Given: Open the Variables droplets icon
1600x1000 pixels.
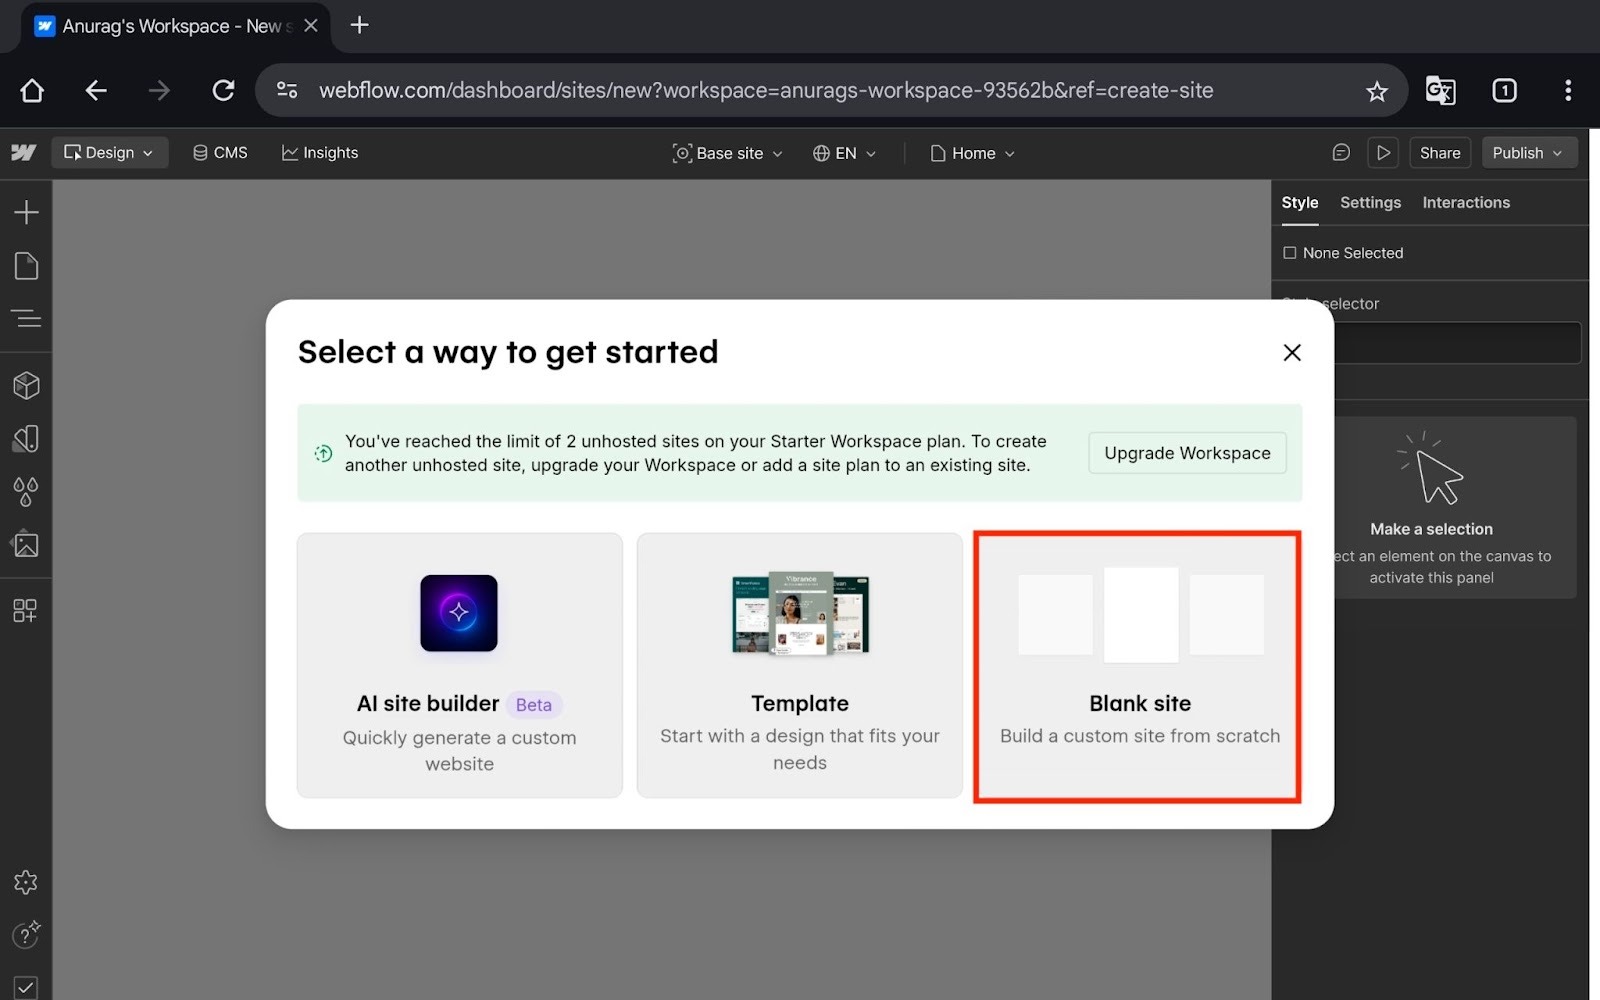Looking at the screenshot, I should (x=26, y=491).
